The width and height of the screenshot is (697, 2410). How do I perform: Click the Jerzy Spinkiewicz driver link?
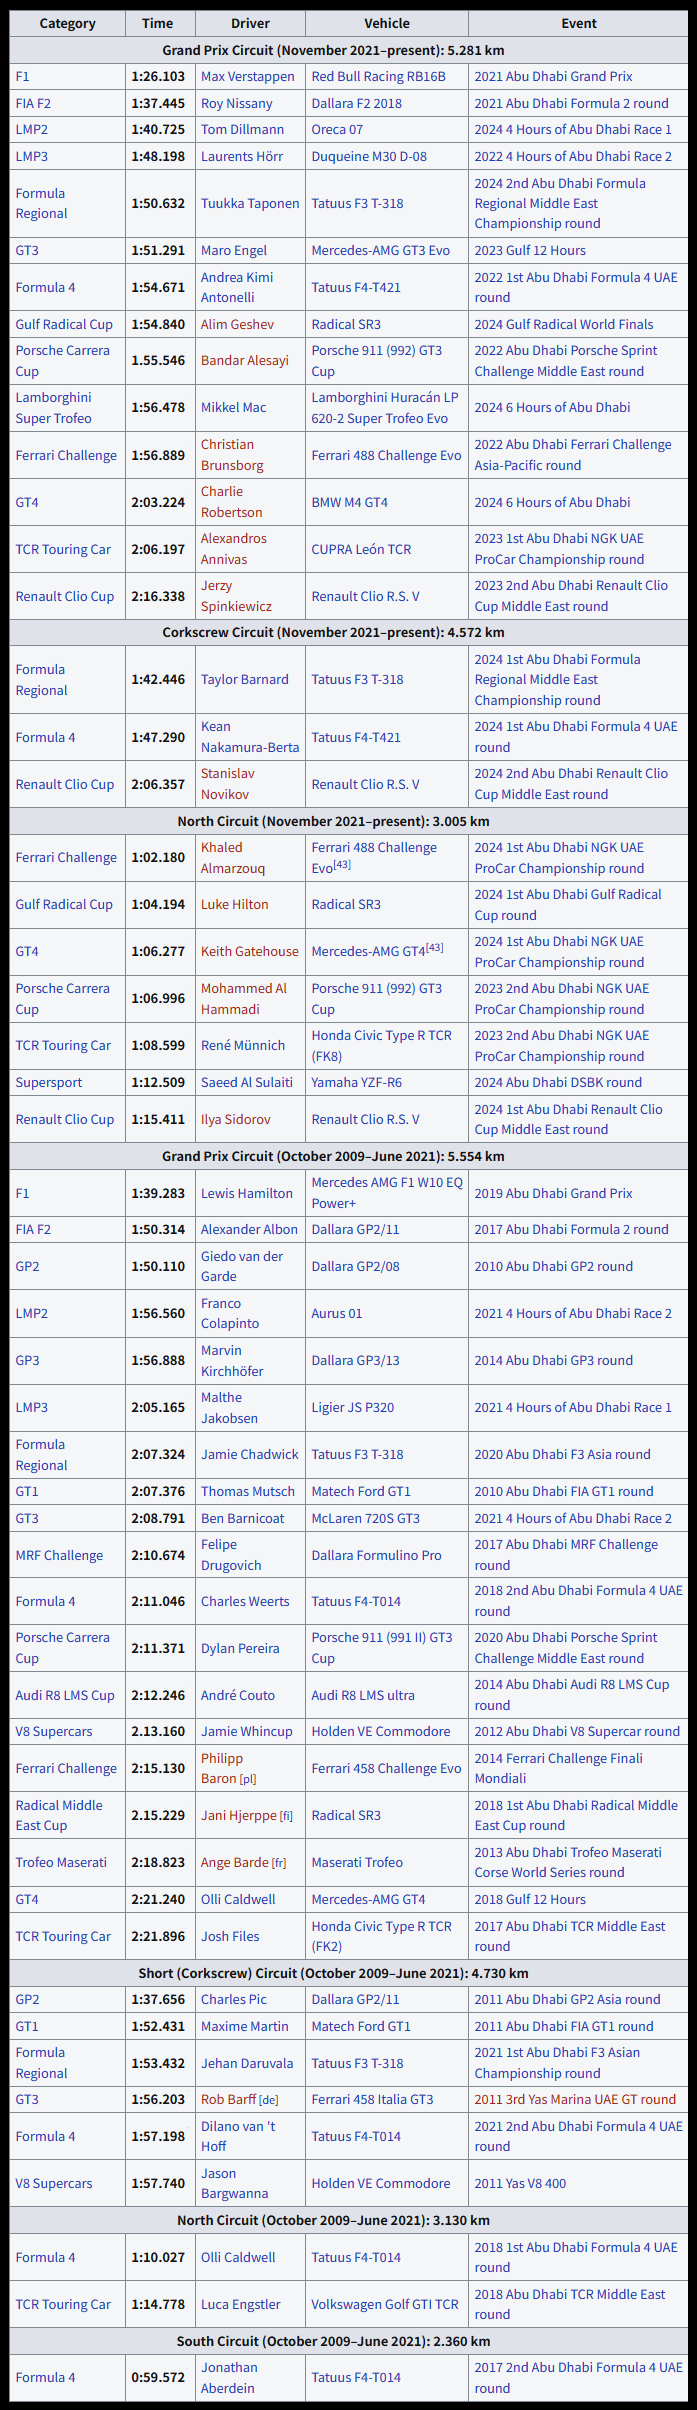[x=236, y=595]
